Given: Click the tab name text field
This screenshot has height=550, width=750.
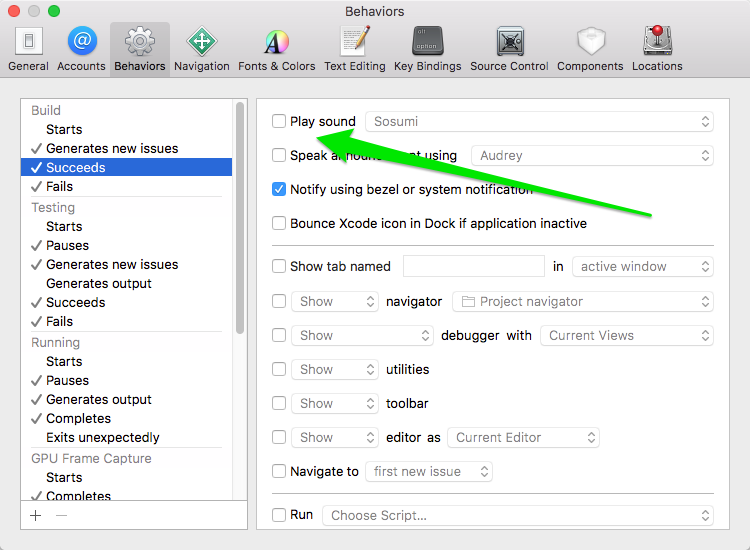Looking at the screenshot, I should 474,266.
